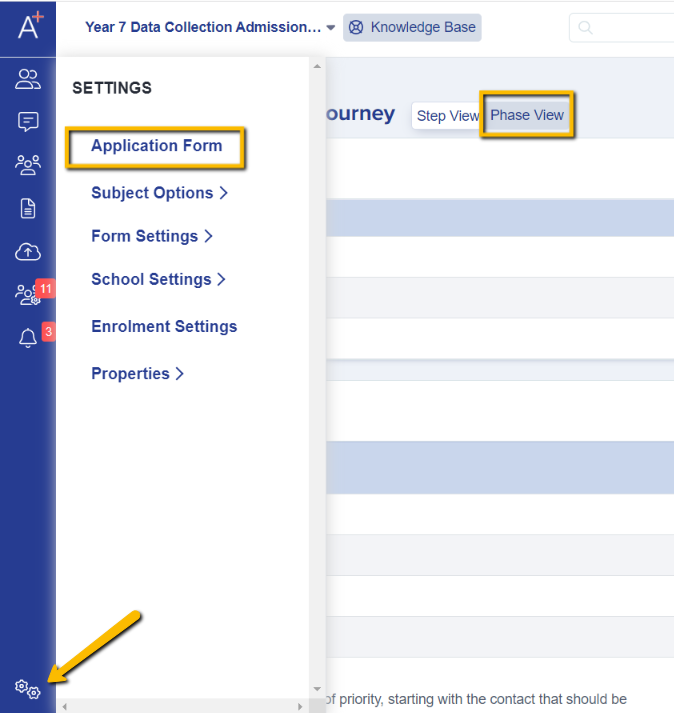Open the cloud upload icon
The image size is (674, 713).
28,251
